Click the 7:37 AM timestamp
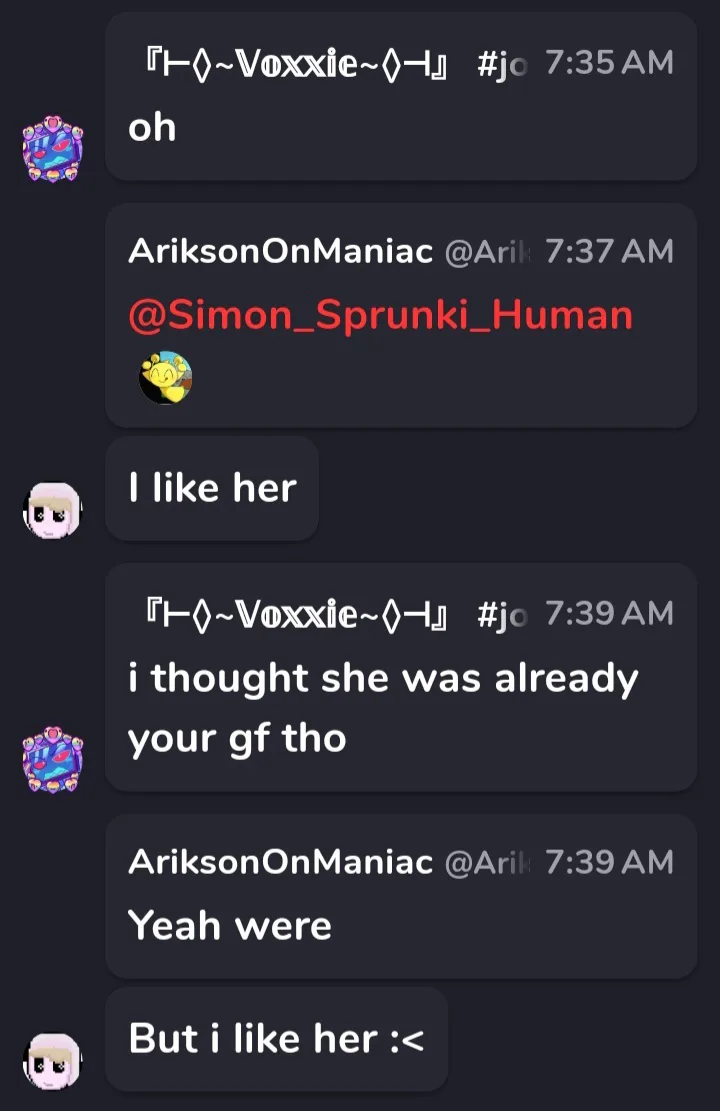Image resolution: width=720 pixels, height=1111 pixels. click(x=609, y=252)
